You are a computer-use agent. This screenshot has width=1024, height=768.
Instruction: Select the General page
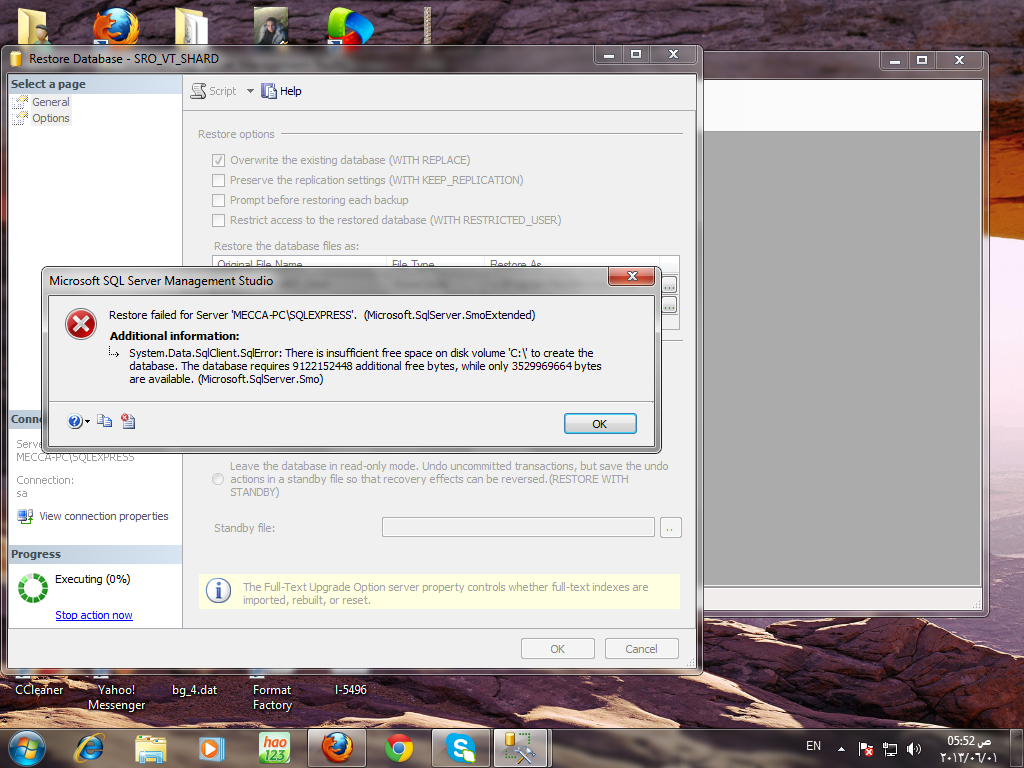50,102
